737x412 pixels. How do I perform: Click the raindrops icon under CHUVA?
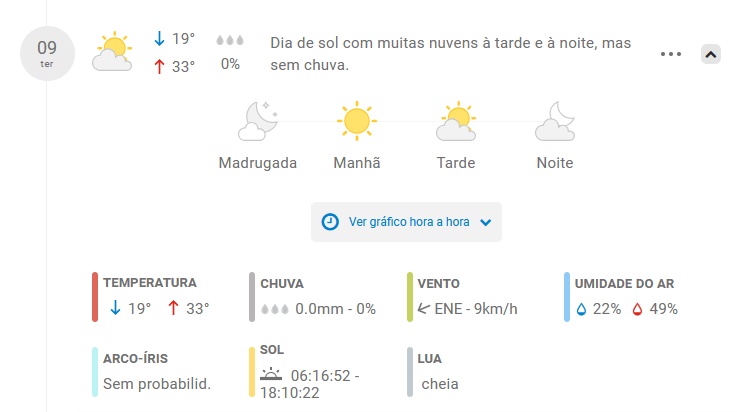tap(275, 309)
